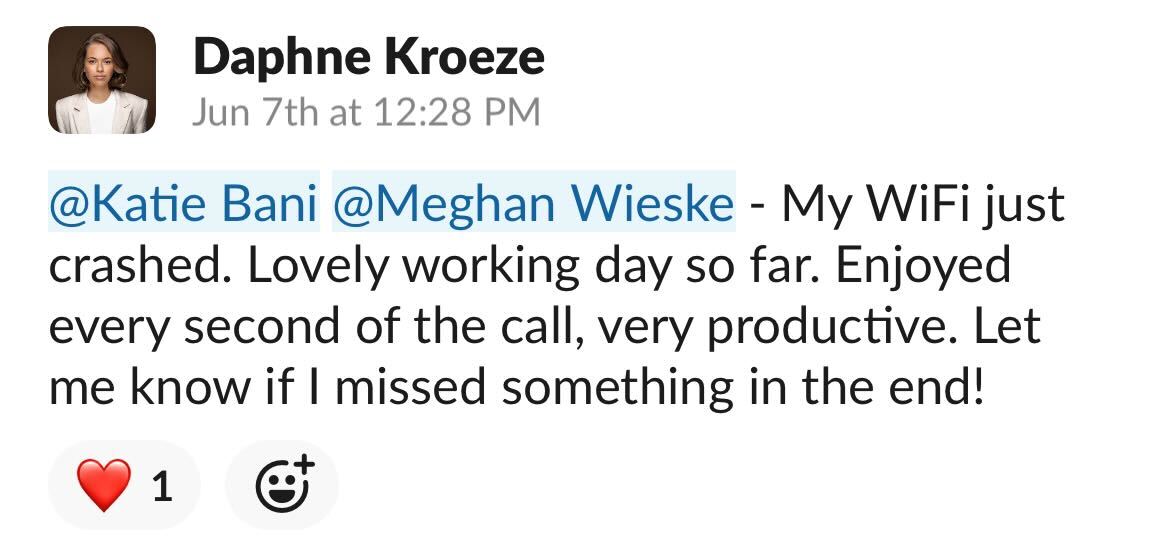The image size is (1170, 545).
Task: Click the '12:28 PM' time text
Action: point(458,113)
